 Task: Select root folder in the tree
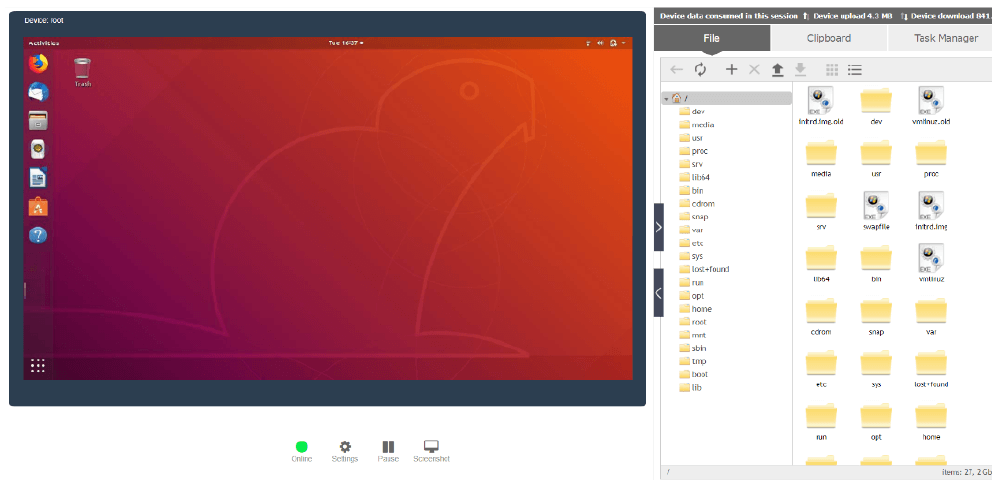(693, 322)
